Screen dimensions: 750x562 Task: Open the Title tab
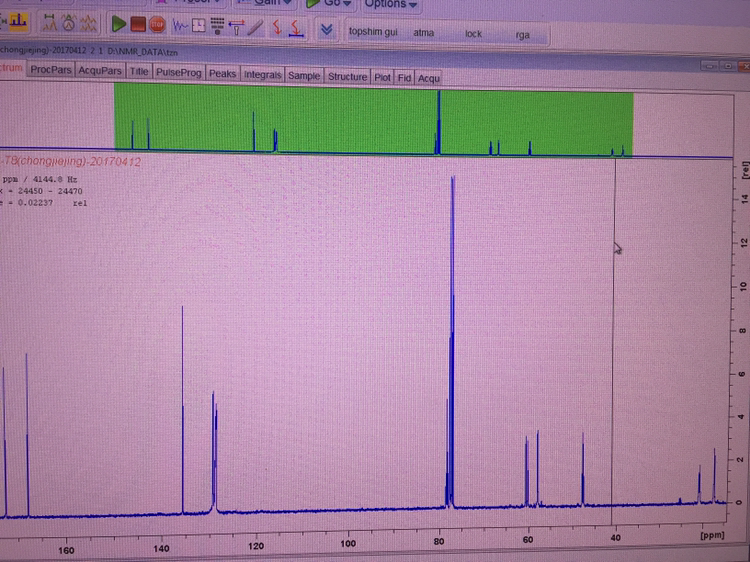[139, 72]
